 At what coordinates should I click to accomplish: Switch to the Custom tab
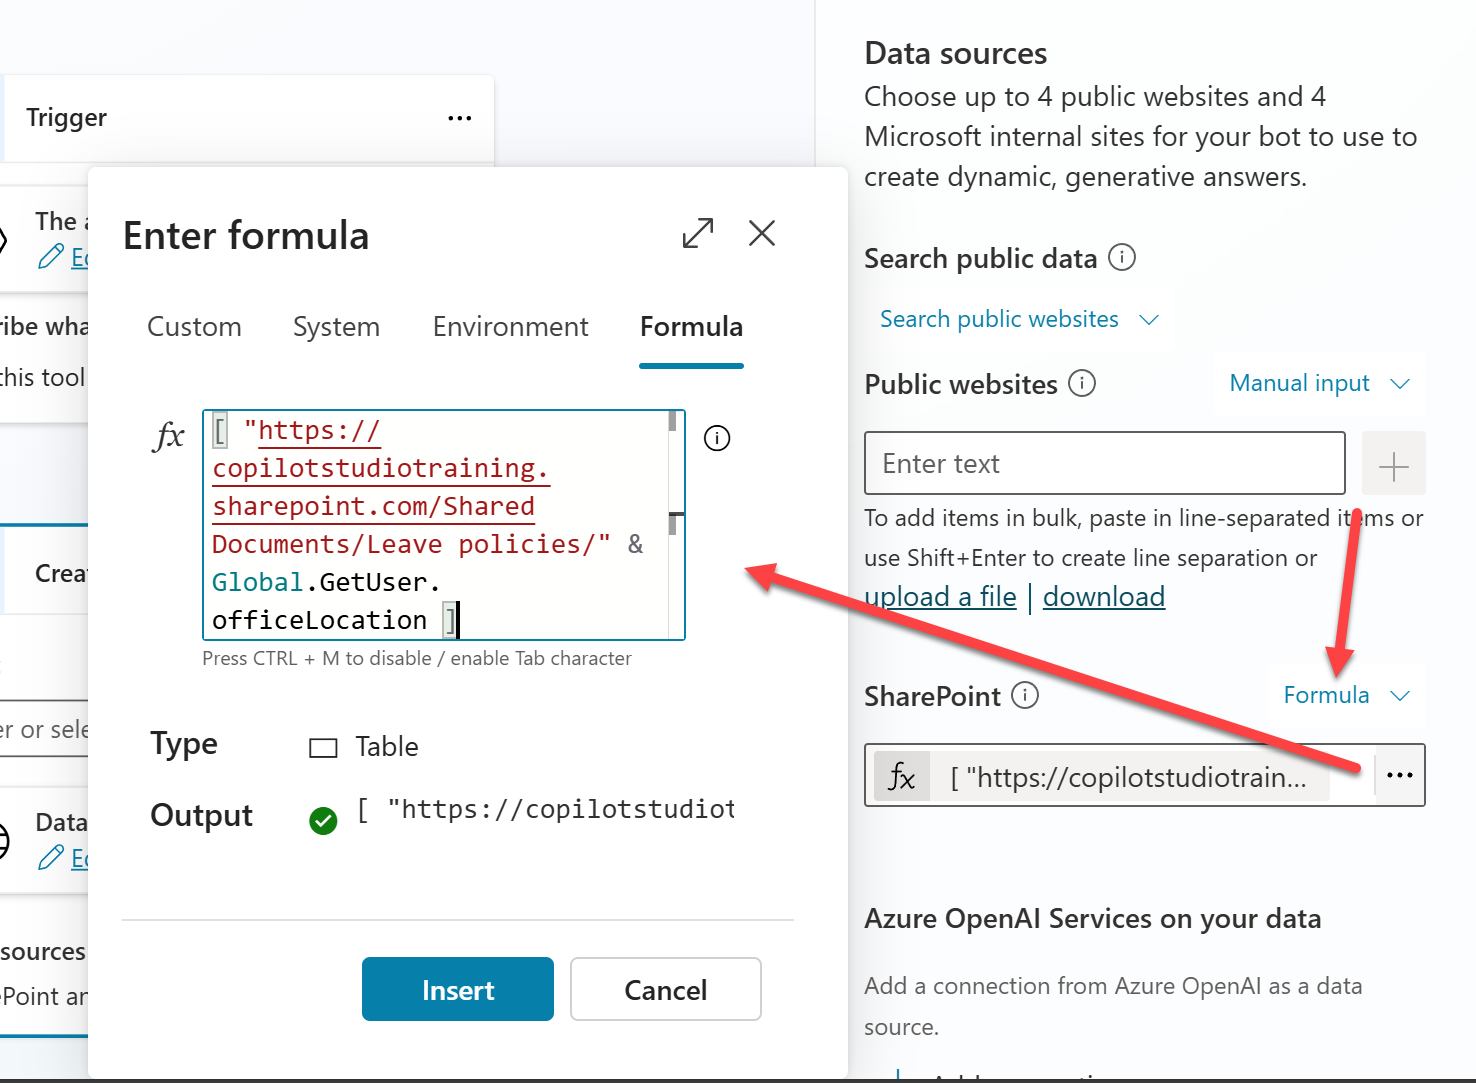pos(194,327)
